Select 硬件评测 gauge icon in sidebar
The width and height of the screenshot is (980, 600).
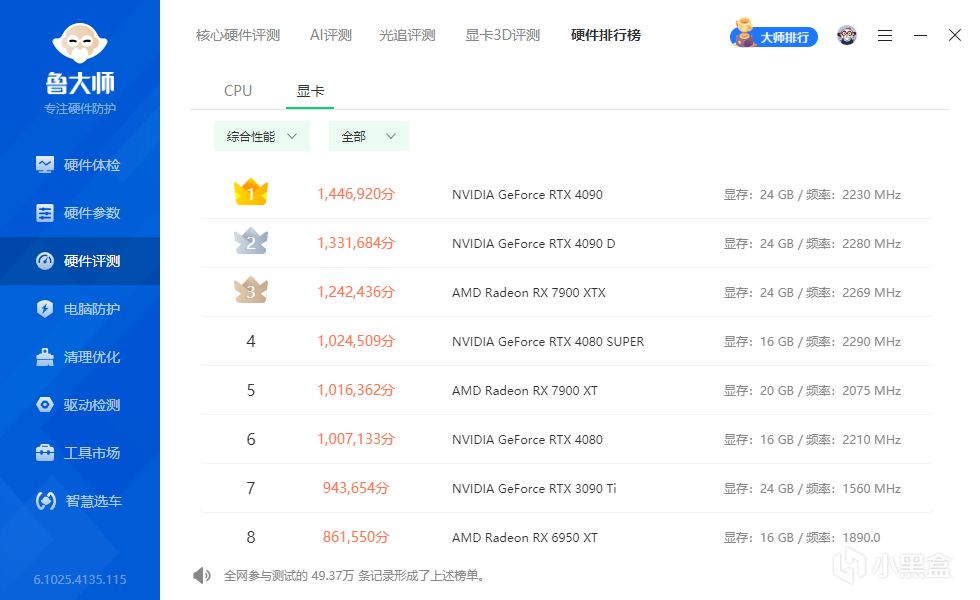pos(45,261)
